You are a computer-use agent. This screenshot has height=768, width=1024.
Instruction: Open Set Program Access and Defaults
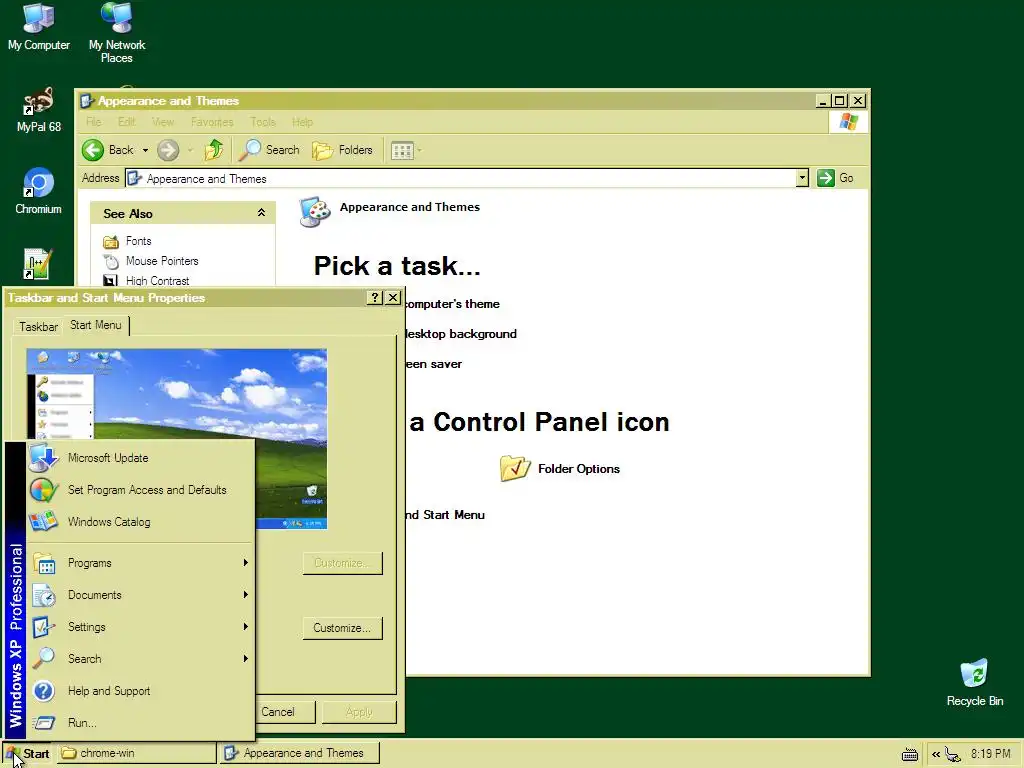coord(140,490)
